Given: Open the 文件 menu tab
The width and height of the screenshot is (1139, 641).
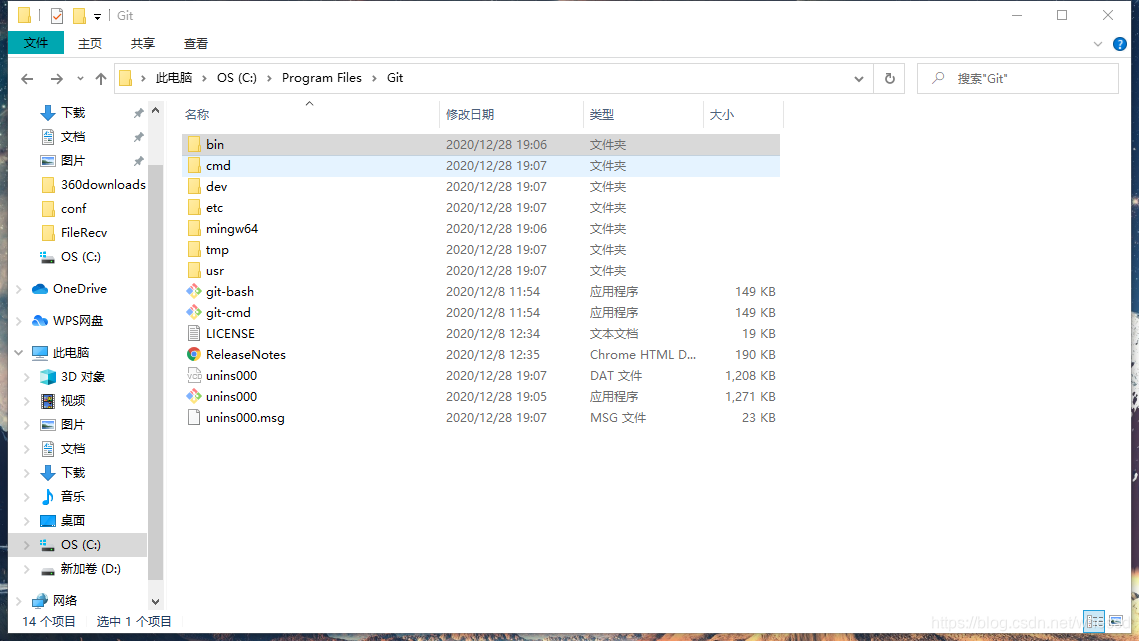Looking at the screenshot, I should point(36,44).
